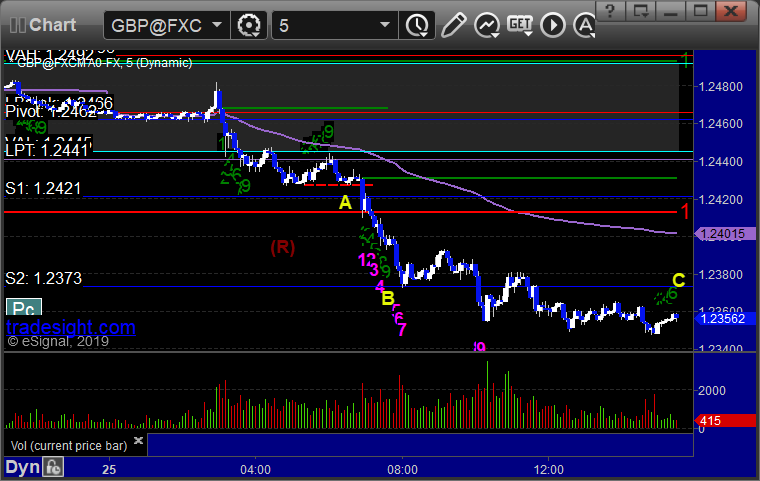Viewport: 760px width, 481px height.
Task: Click the 12:00 time axis label
Action: pyautogui.click(x=549, y=469)
